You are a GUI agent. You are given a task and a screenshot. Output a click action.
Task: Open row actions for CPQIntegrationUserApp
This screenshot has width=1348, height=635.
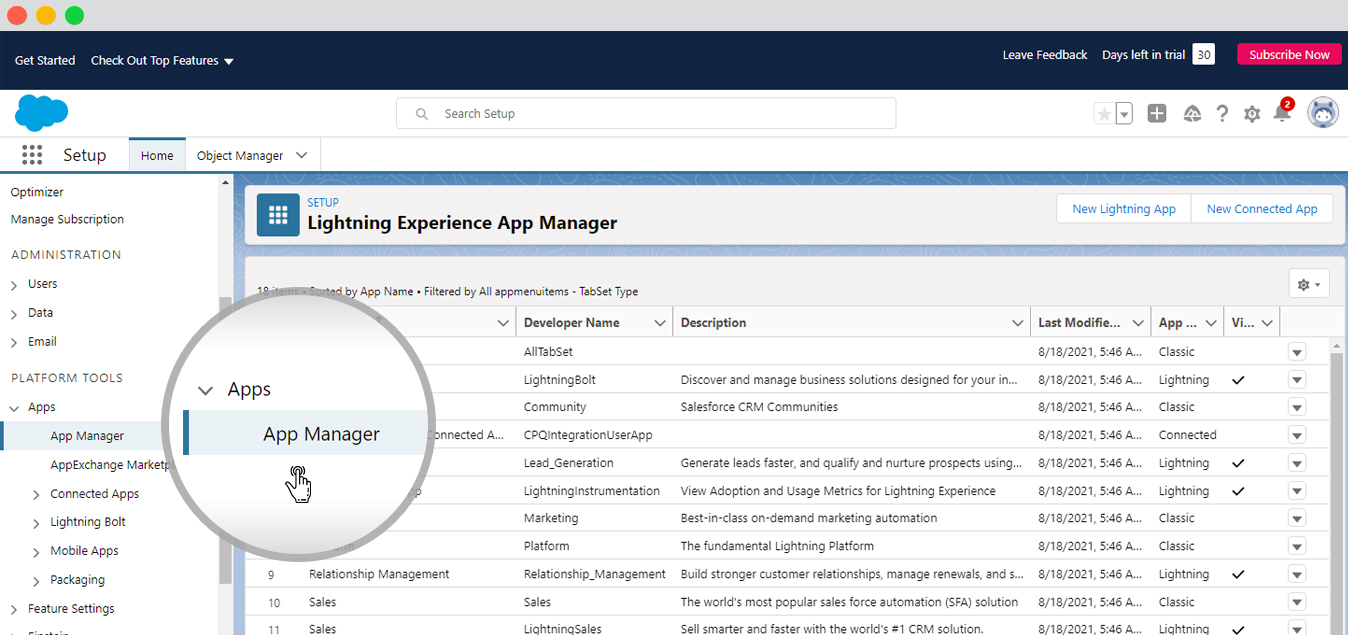pyautogui.click(x=1297, y=435)
